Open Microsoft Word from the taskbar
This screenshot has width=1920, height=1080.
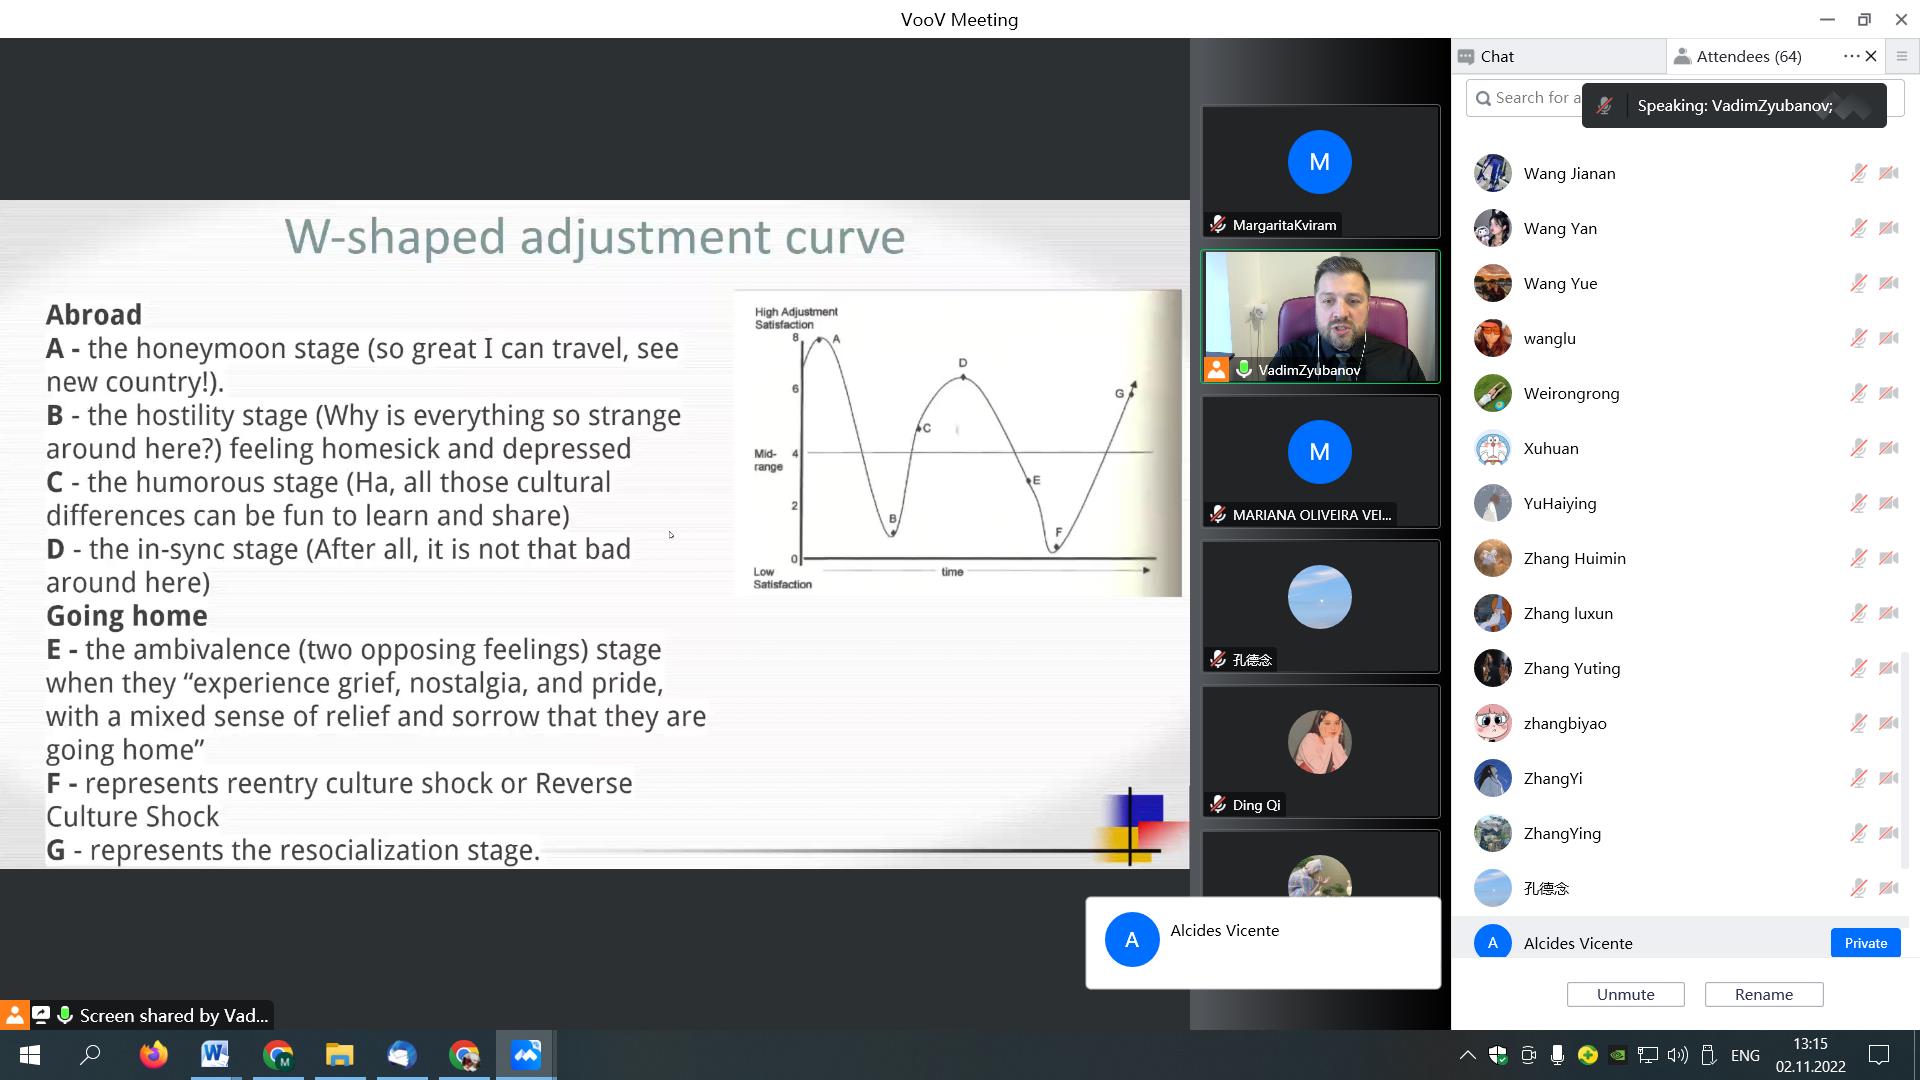point(215,1054)
